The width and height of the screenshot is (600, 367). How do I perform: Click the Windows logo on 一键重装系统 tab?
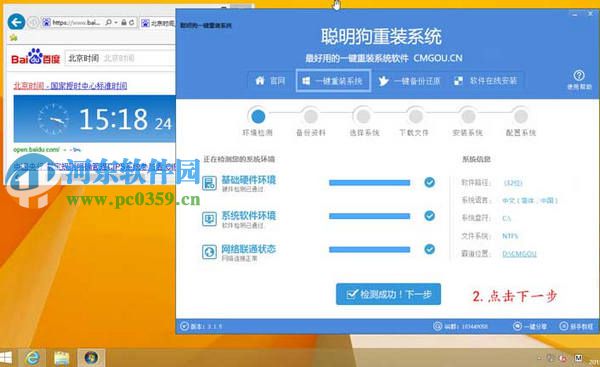(x=306, y=81)
